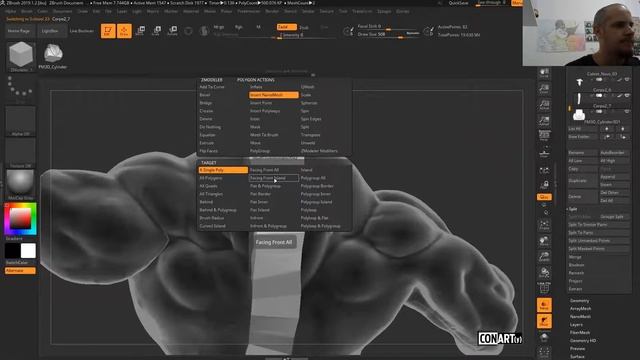Toggle the Transp transparency button
This screenshot has height=360, width=640.
(544, 305)
